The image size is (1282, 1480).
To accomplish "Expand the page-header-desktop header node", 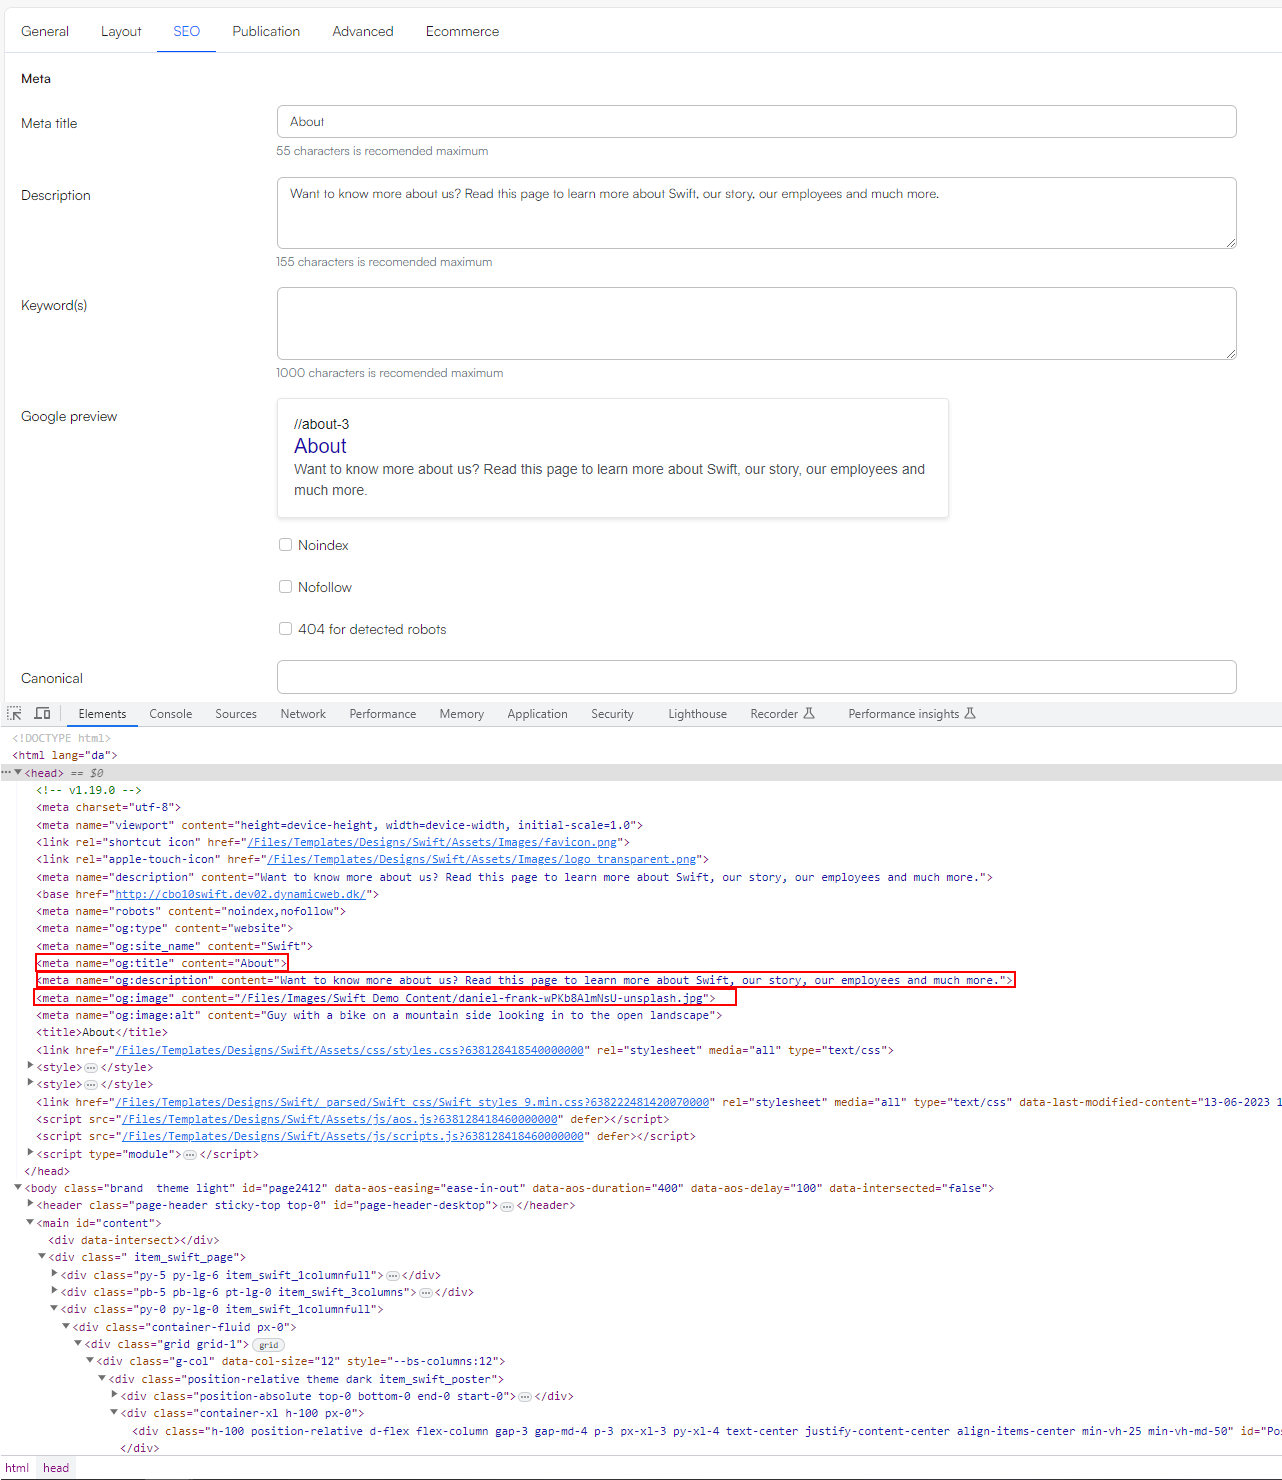I will coord(30,1205).
